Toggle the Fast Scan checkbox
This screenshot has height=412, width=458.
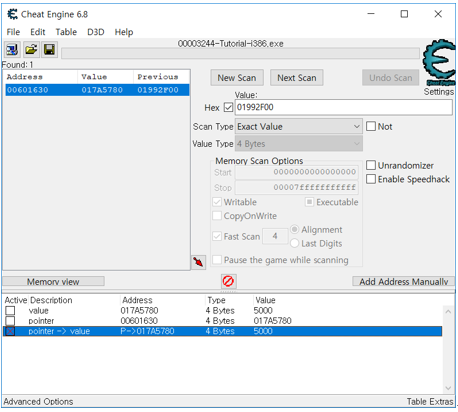217,236
